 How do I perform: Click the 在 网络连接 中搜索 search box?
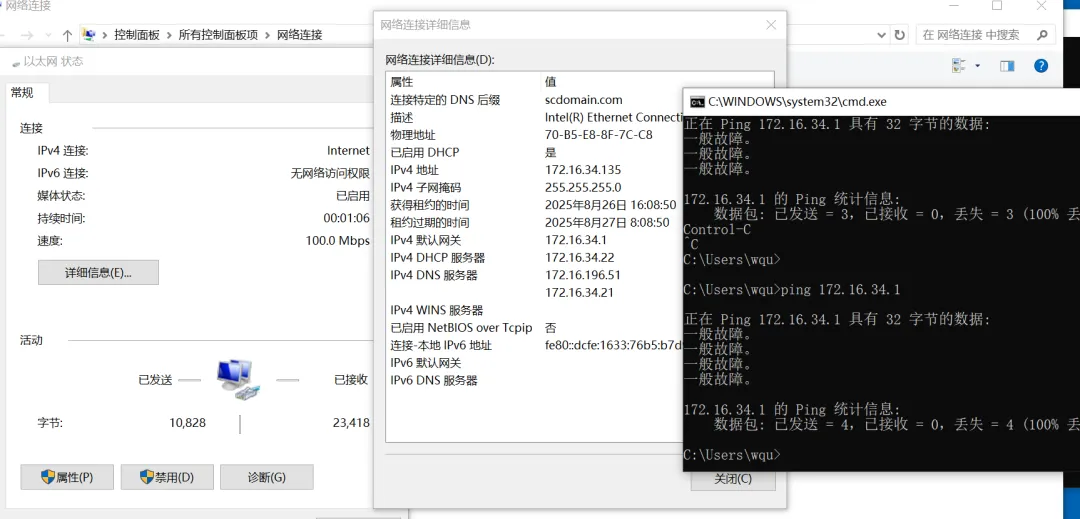[985, 34]
